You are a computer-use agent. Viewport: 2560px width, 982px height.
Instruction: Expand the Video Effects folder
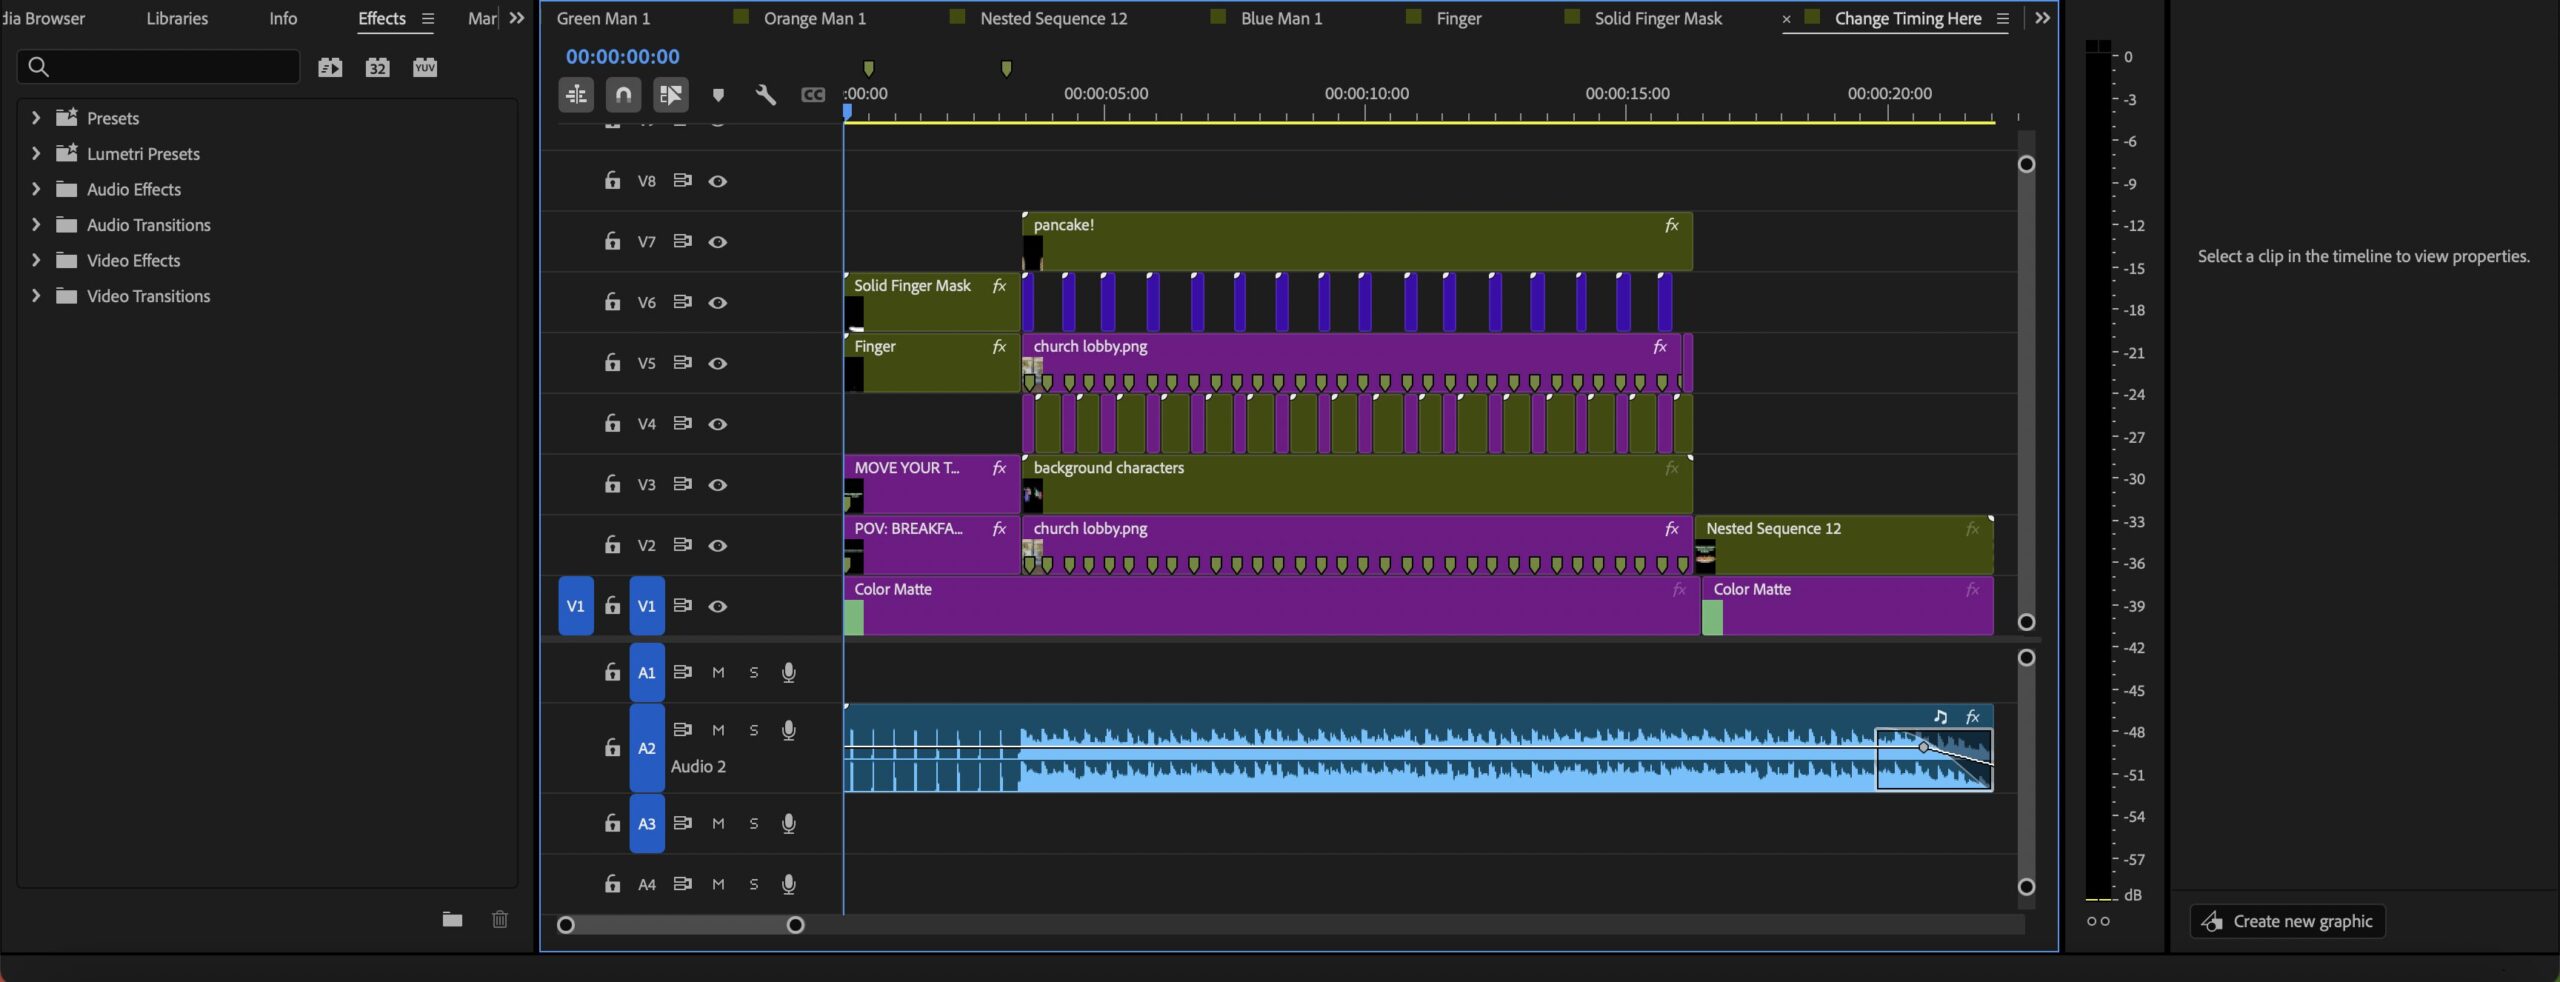pyautogui.click(x=36, y=260)
